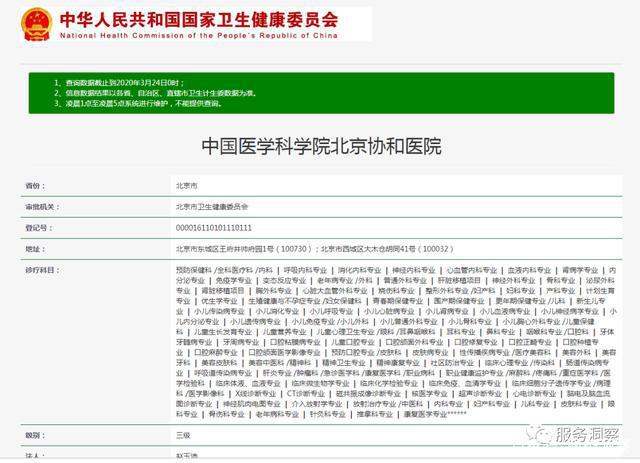Click the 审批机关 row label
Viewport: 640px width, 463px height.
click(38, 207)
